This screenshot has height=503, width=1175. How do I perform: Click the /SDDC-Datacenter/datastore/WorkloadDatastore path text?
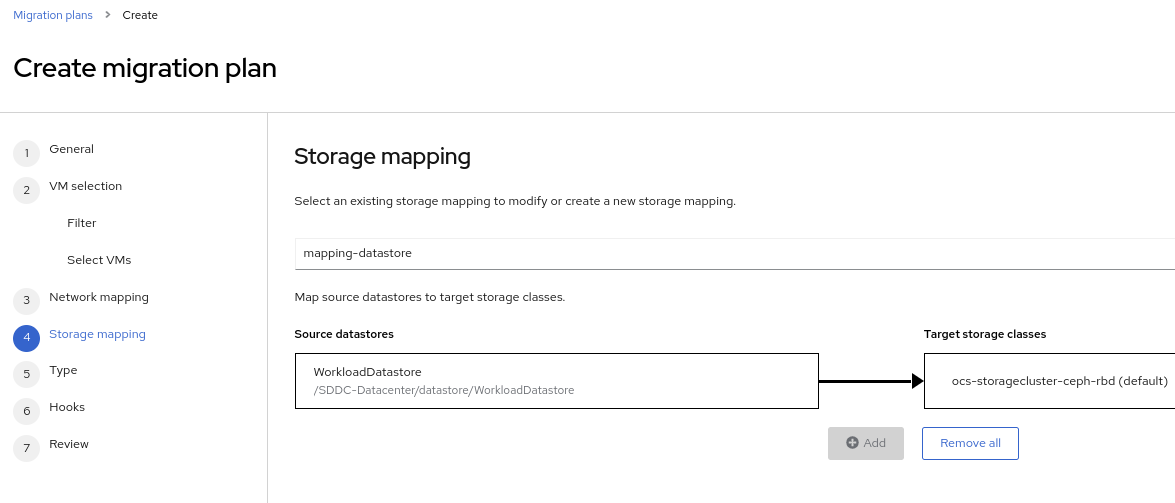coord(444,391)
